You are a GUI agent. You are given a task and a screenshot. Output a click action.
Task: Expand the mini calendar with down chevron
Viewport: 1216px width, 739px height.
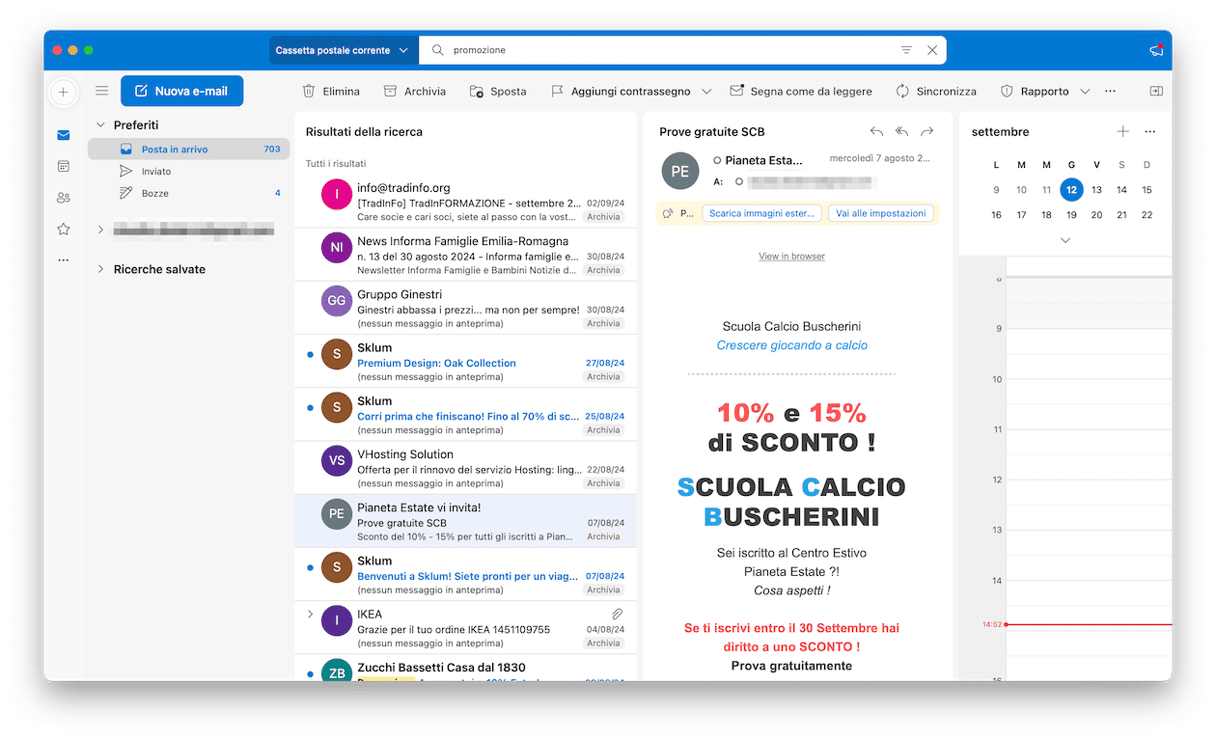(1065, 240)
